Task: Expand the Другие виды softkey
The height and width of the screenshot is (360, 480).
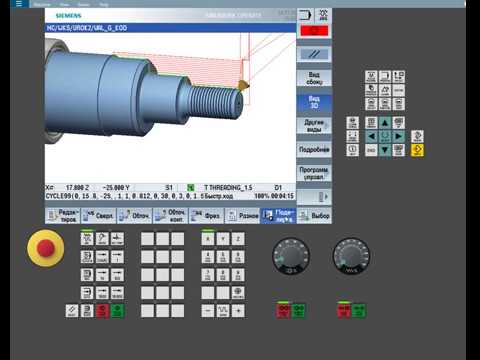Action: 314,126
